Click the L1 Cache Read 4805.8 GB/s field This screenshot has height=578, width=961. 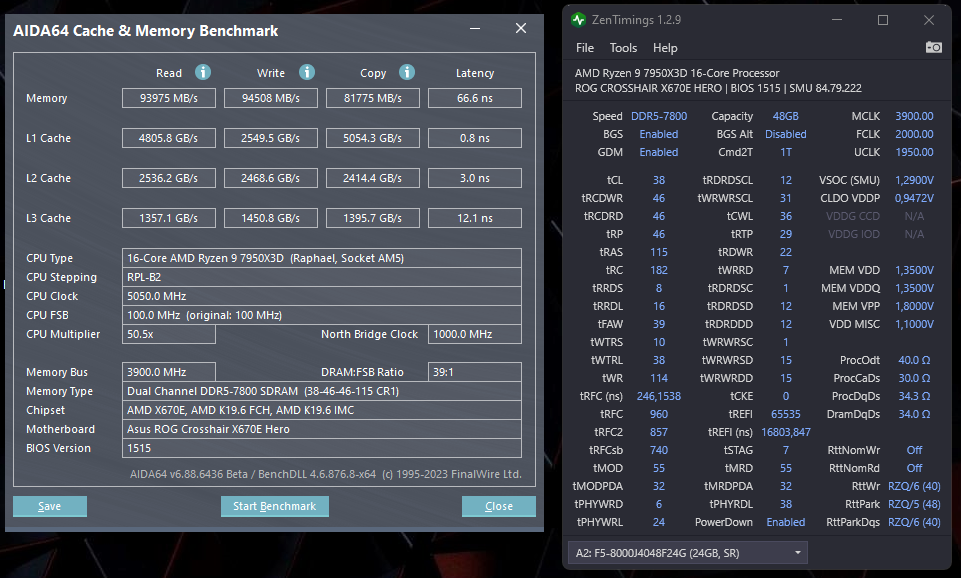point(169,138)
